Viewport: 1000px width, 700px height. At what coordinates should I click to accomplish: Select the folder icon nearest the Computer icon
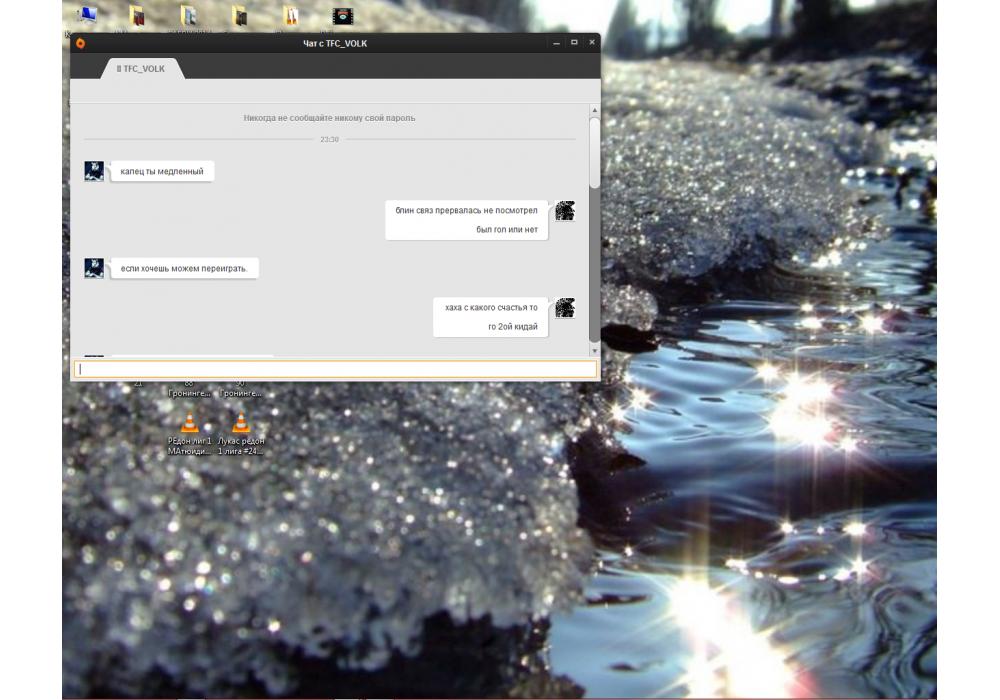pyautogui.click(x=137, y=16)
